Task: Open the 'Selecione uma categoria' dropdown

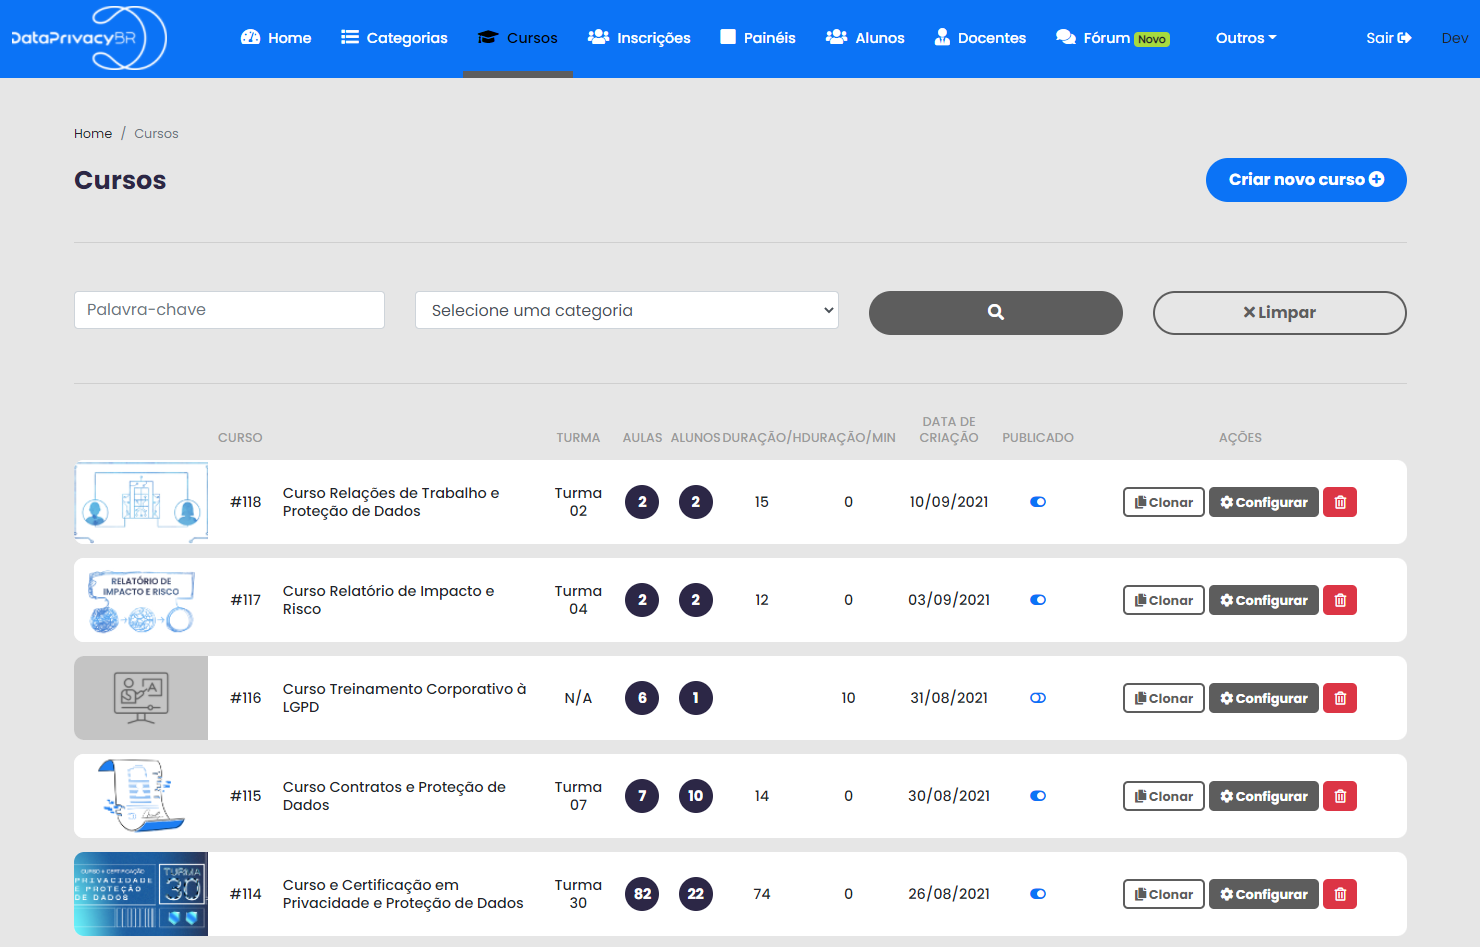Action: click(x=626, y=310)
